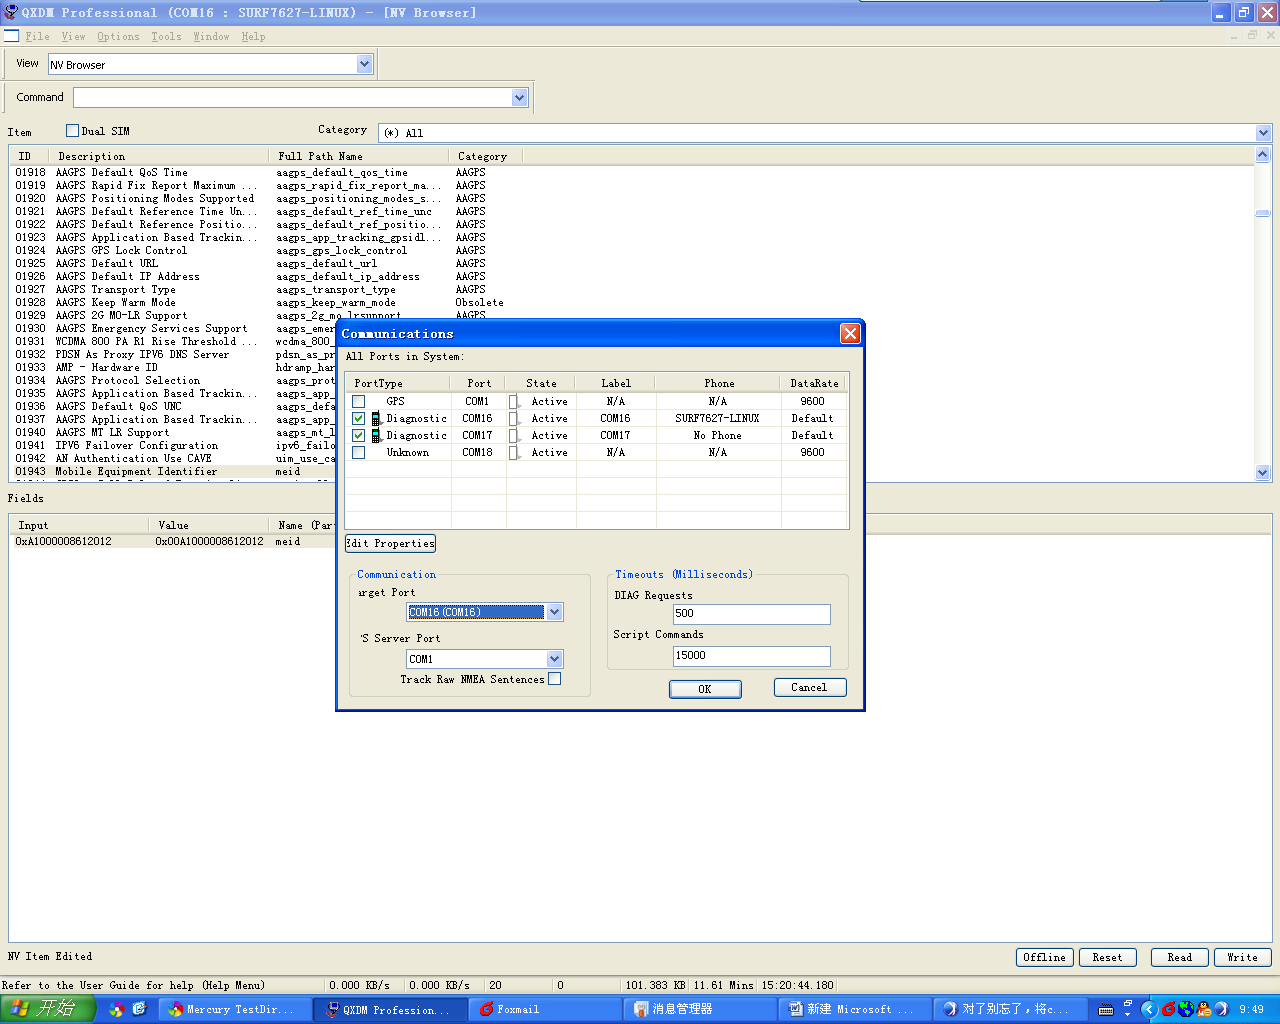This screenshot has height=1024, width=1280.
Task: Open the Windows Start button
Action: (x=46, y=1009)
